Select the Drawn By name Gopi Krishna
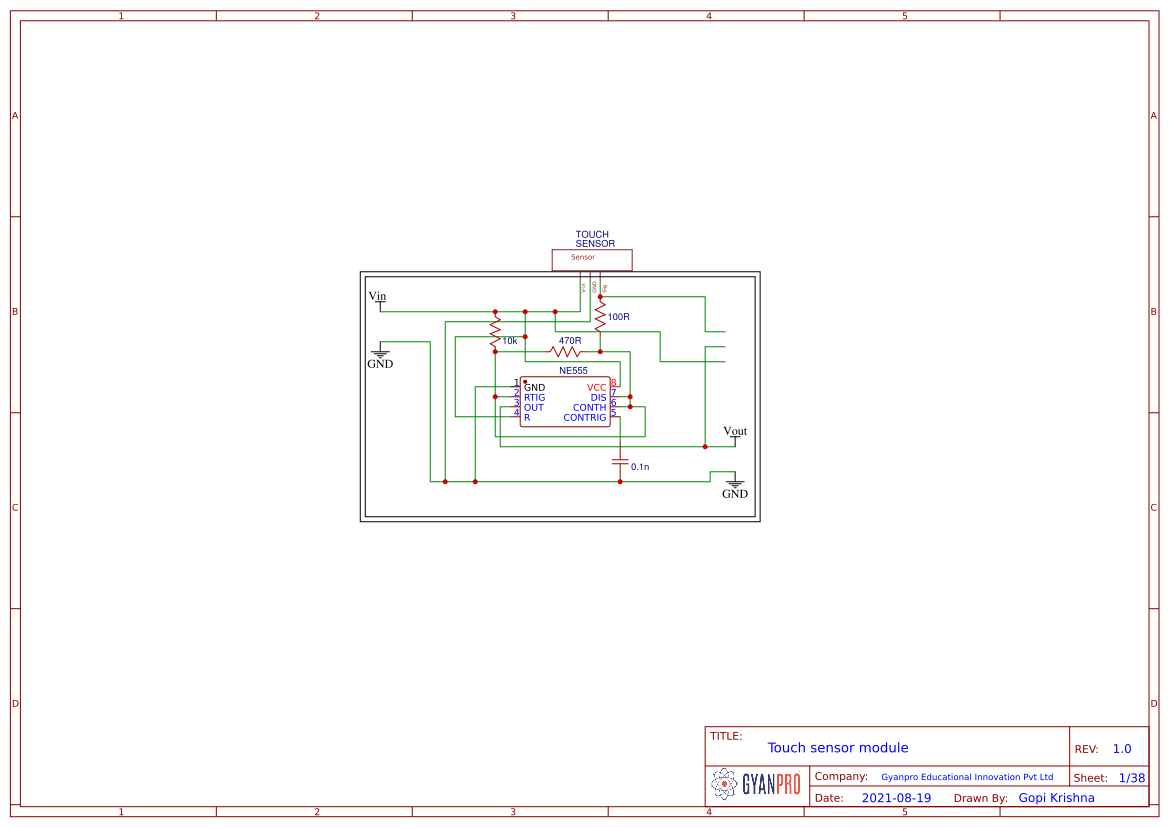 click(x=1056, y=798)
